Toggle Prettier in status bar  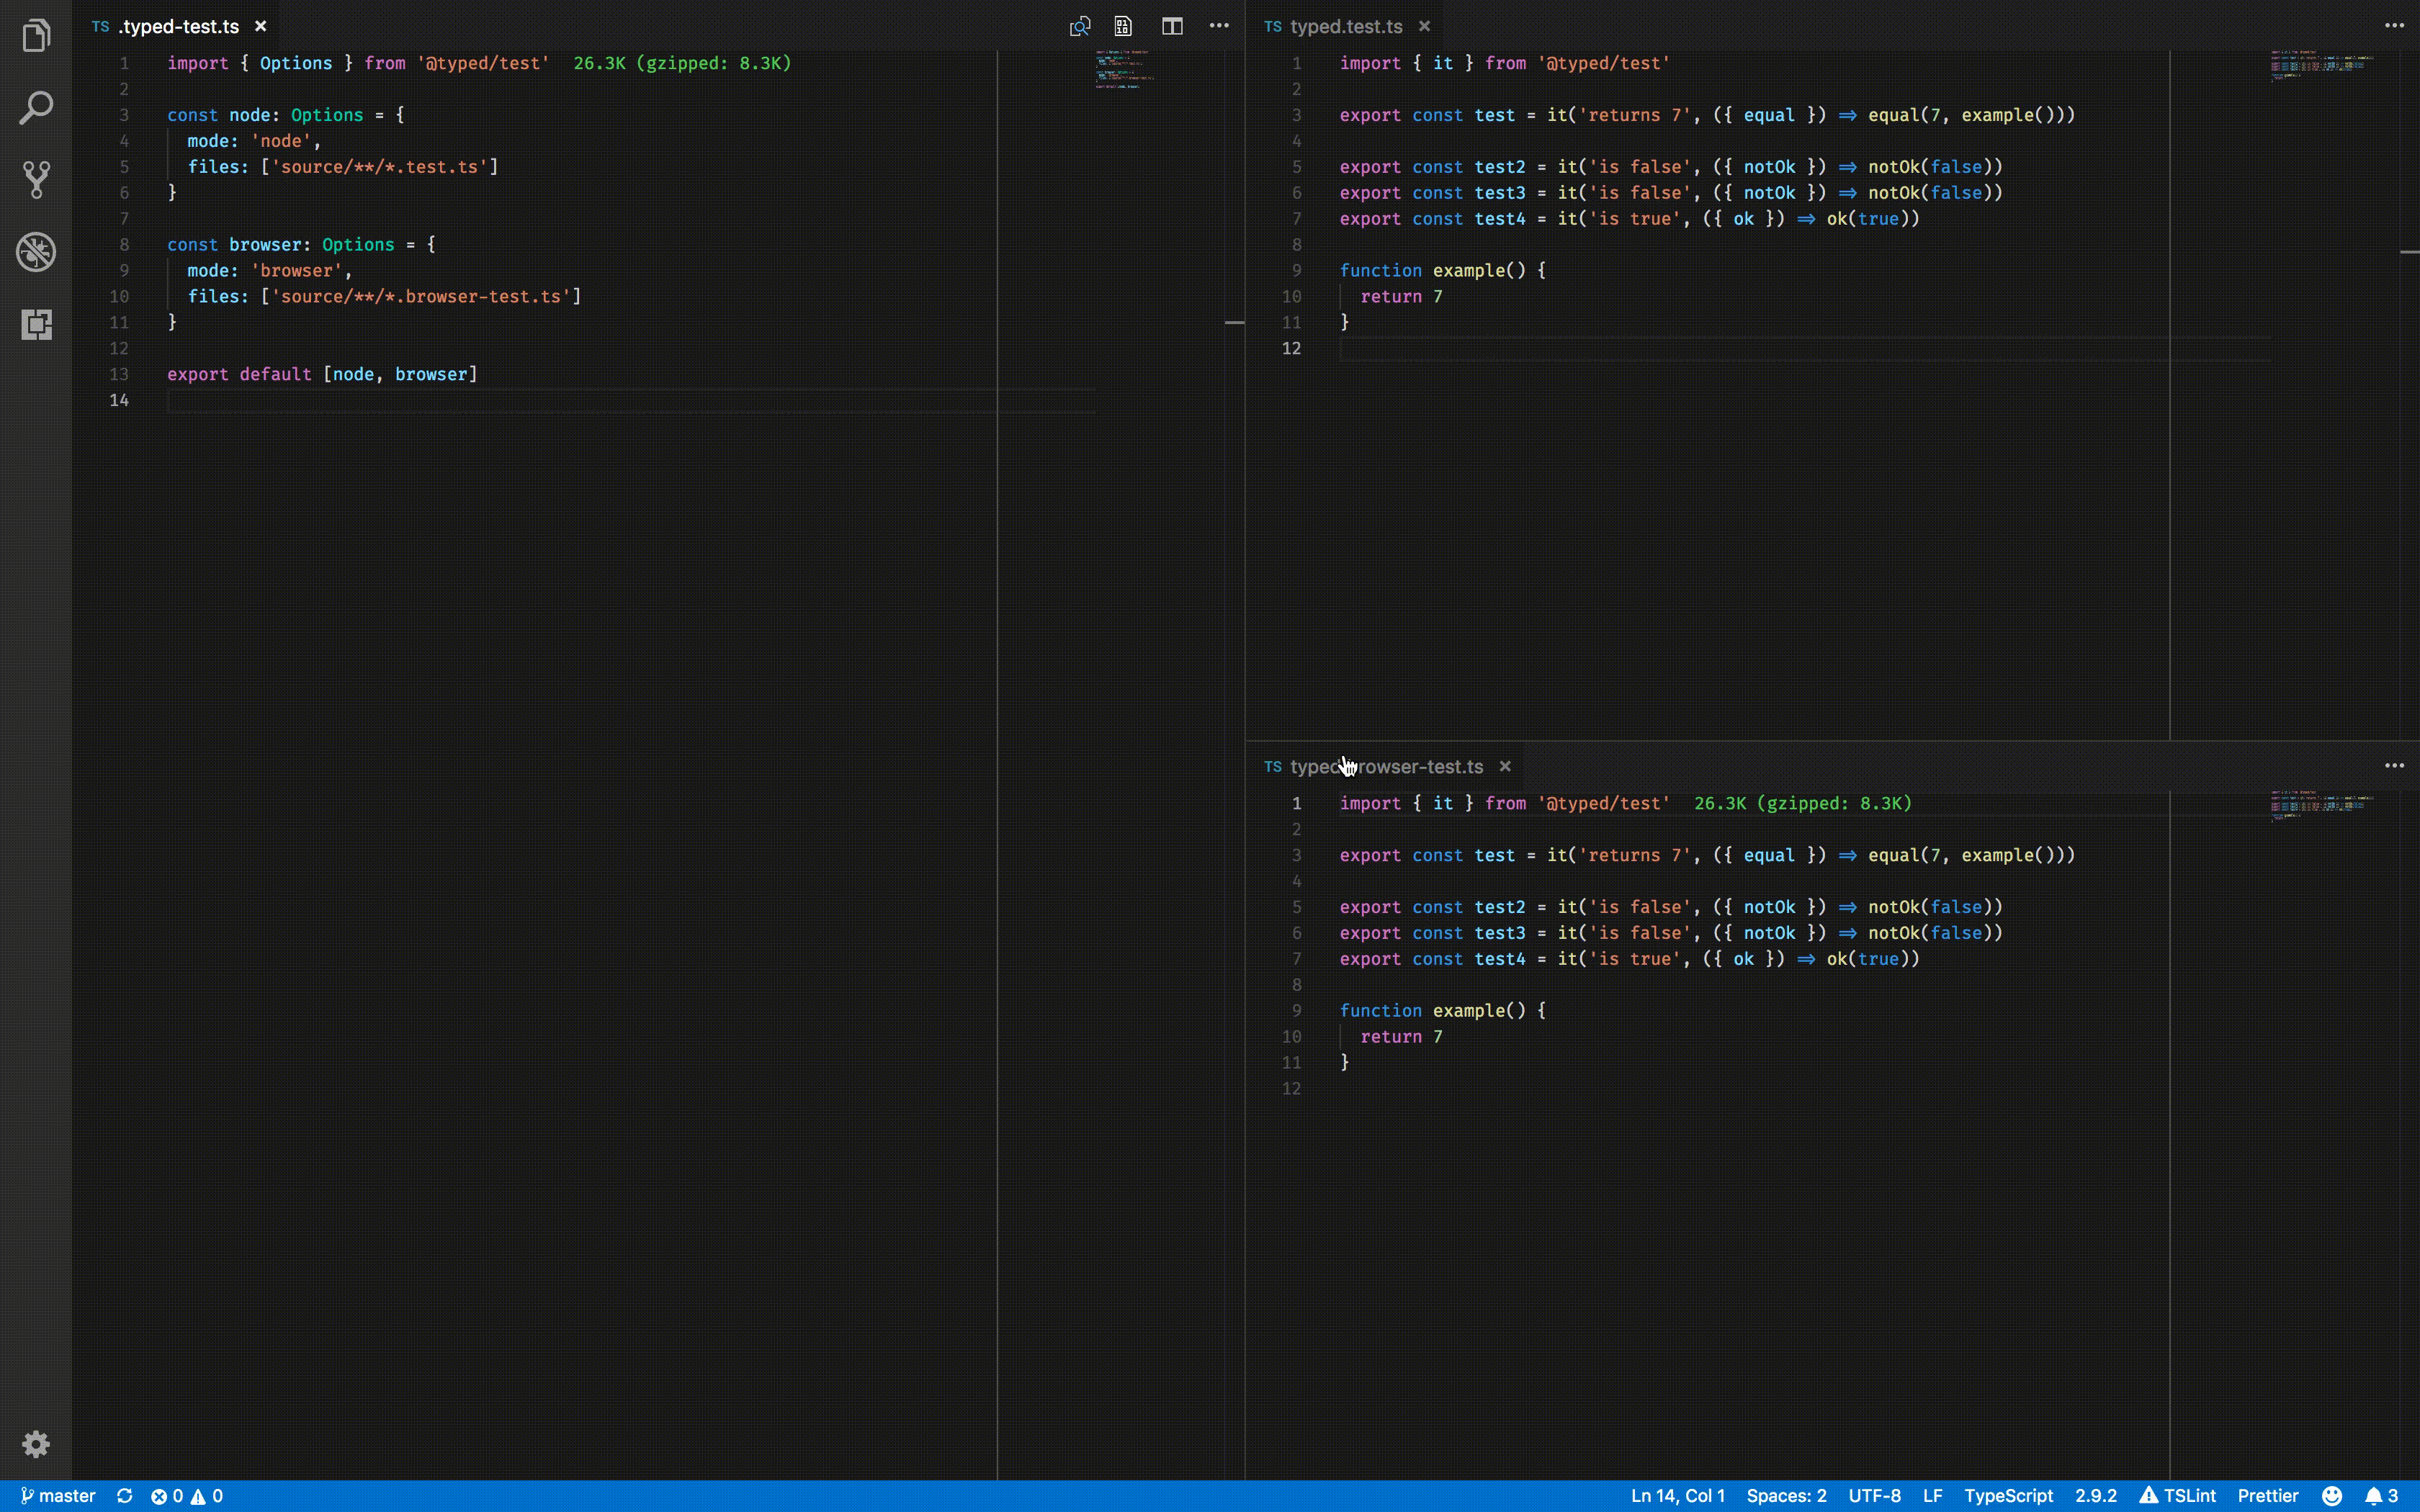pyautogui.click(x=2268, y=1496)
